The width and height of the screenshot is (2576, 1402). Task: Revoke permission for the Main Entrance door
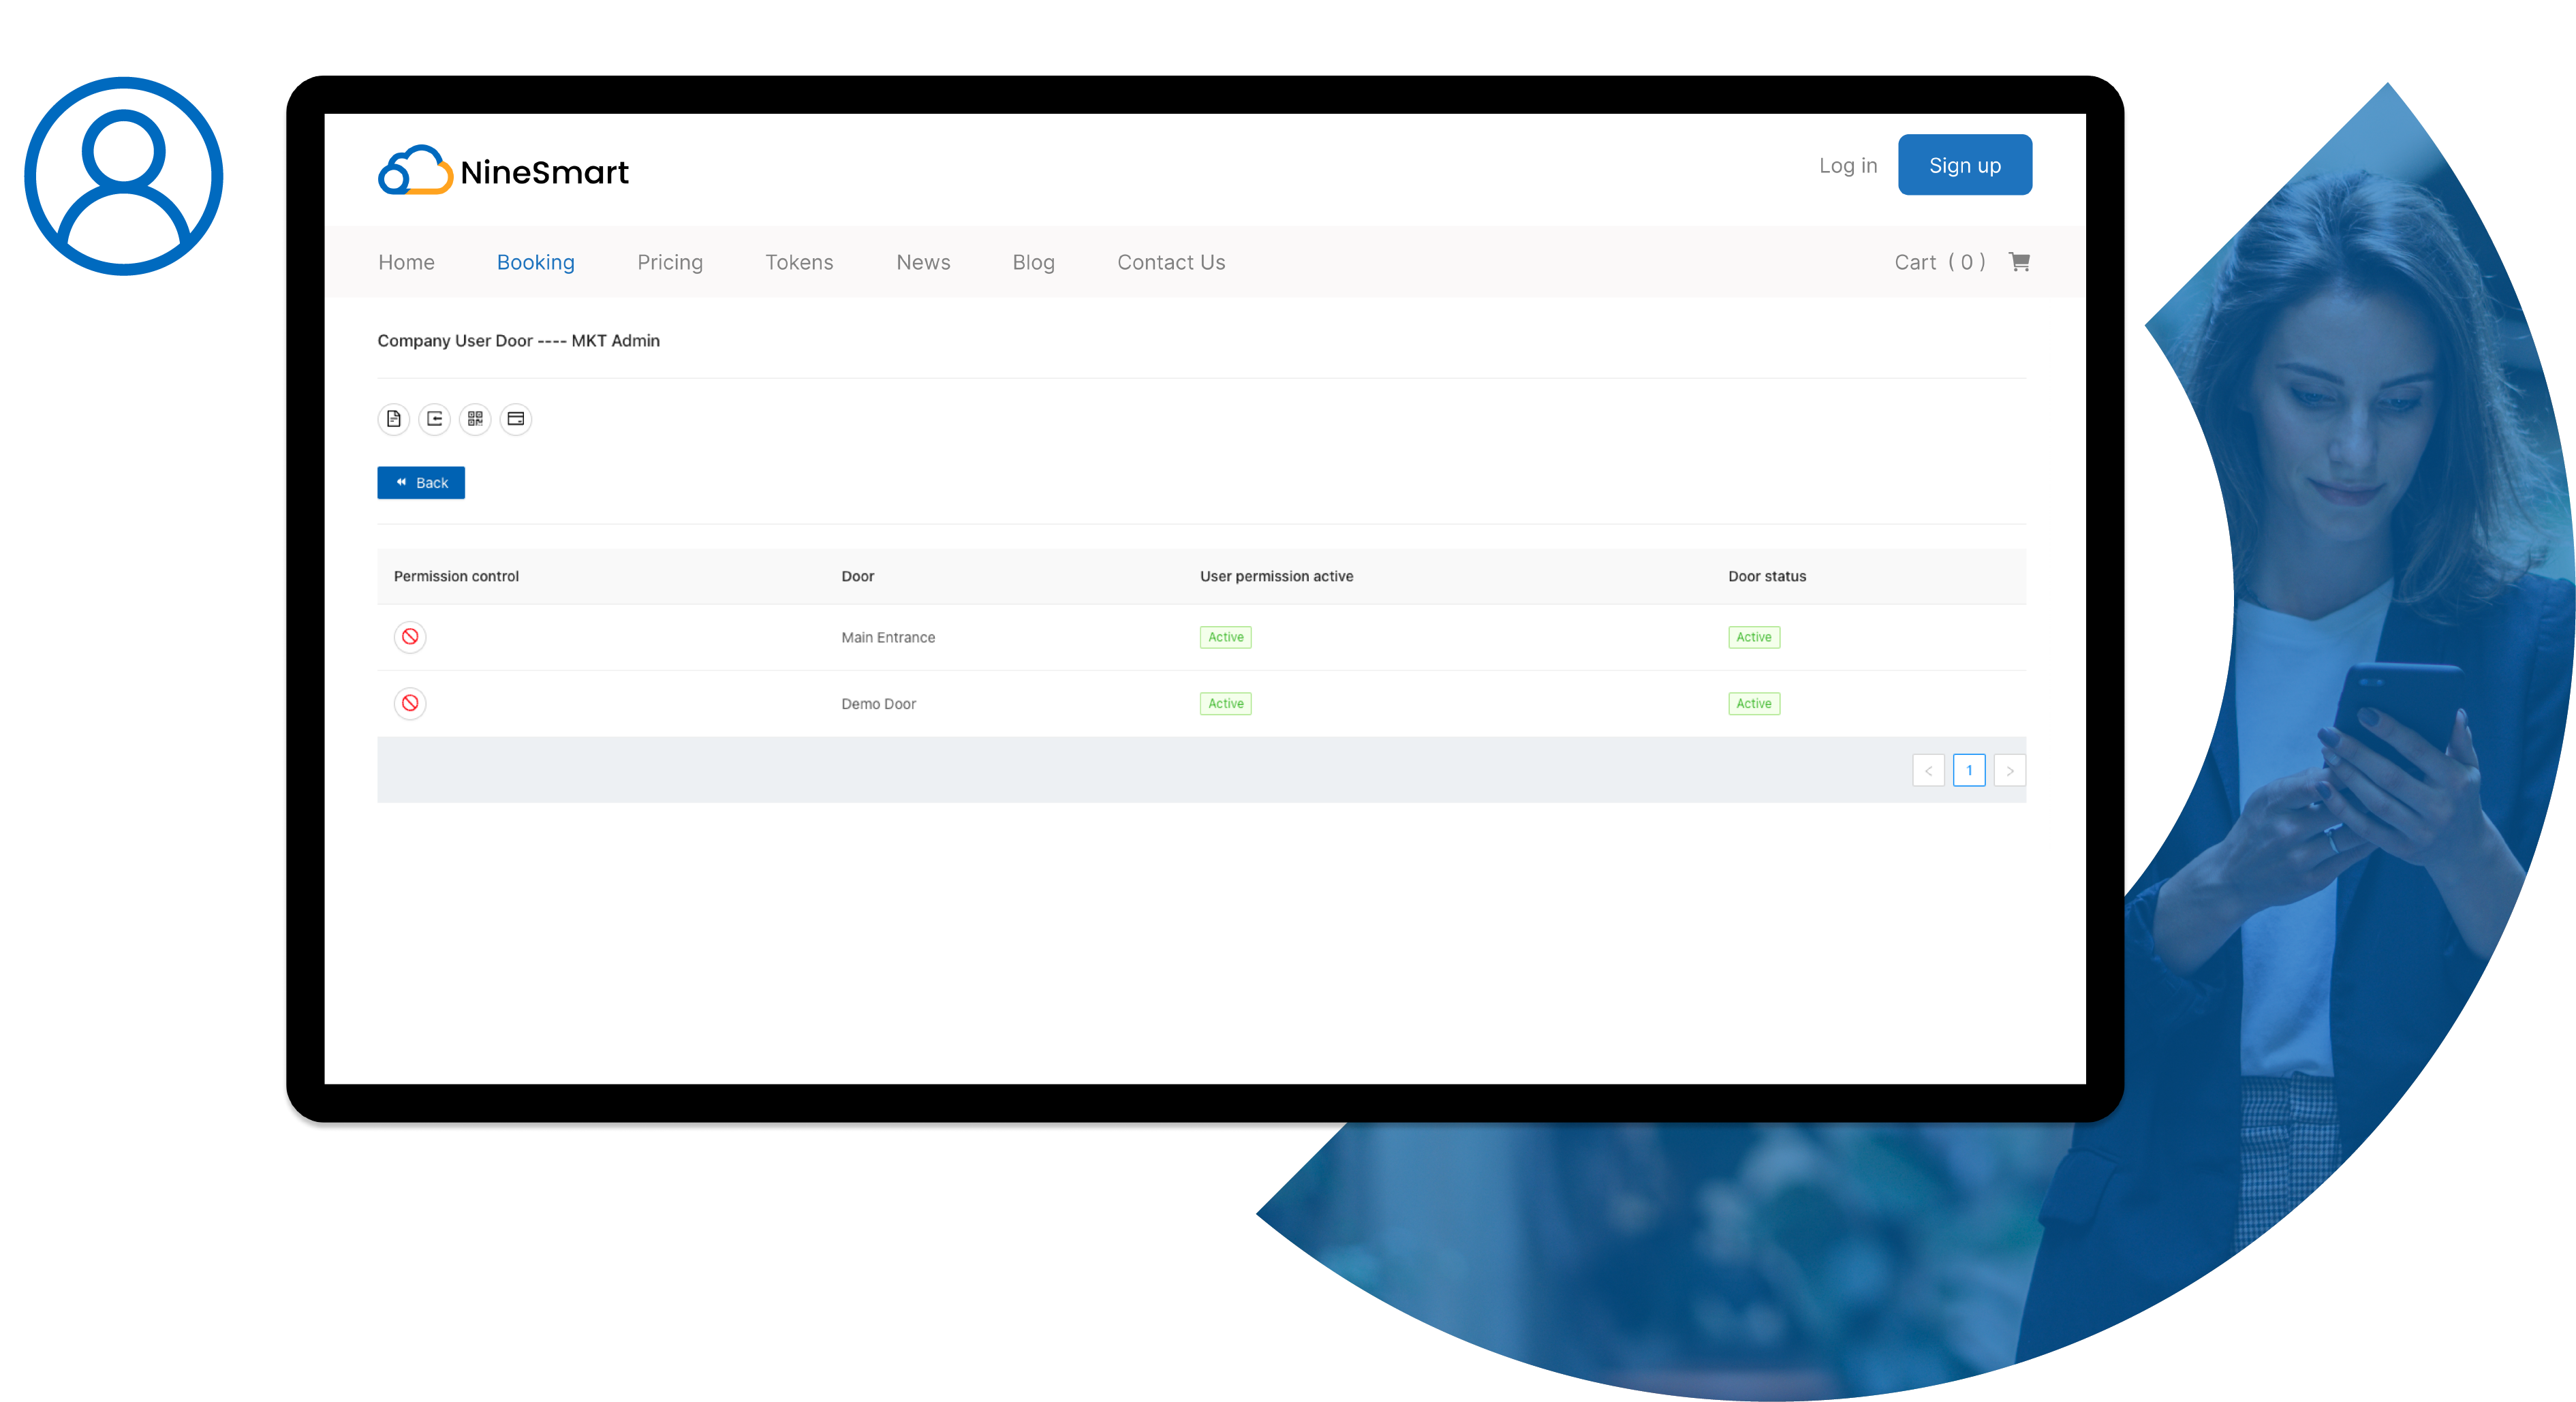click(x=410, y=637)
